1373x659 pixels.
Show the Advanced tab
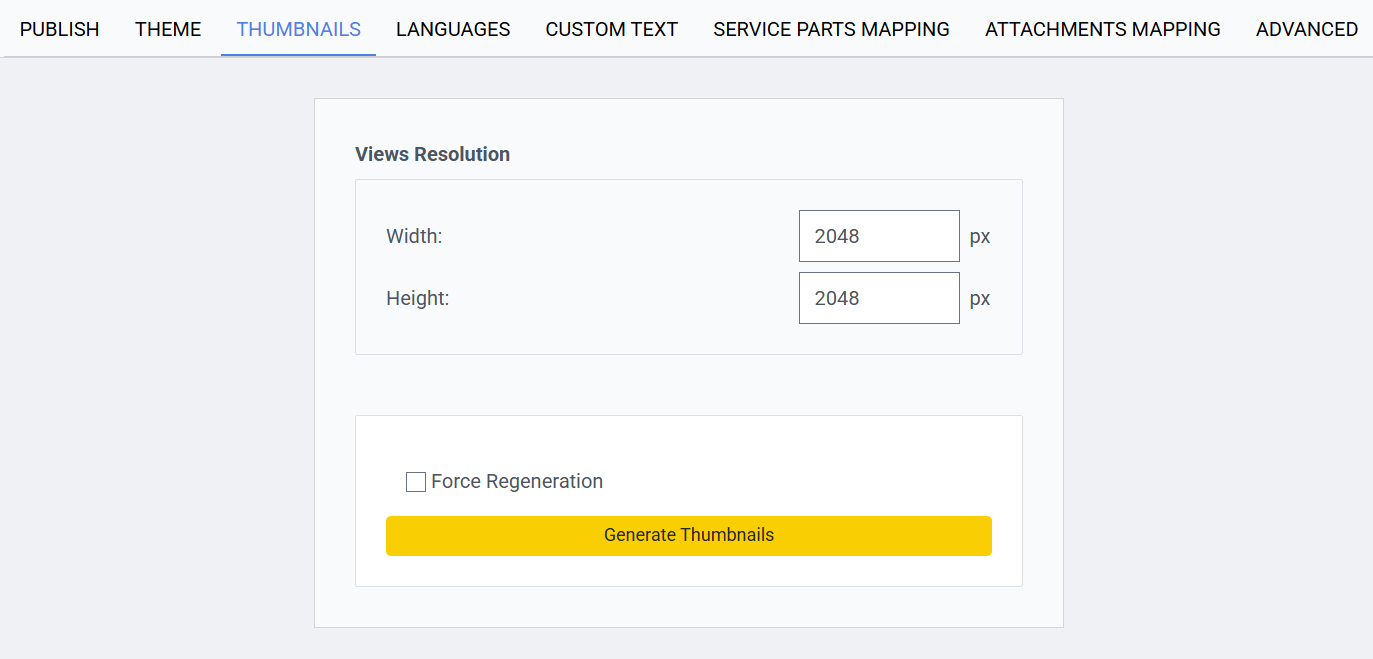pyautogui.click(x=1306, y=29)
